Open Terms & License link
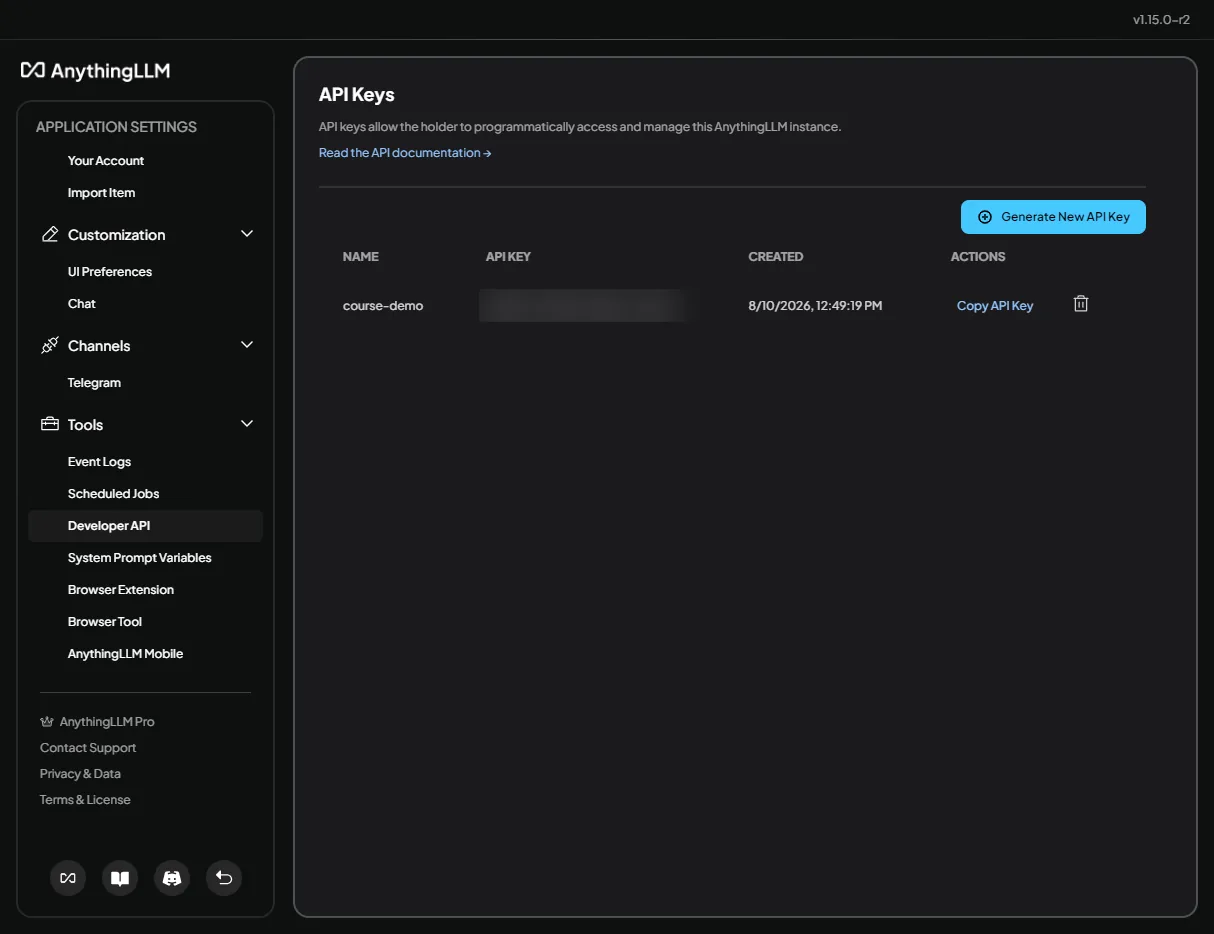This screenshot has width=1214, height=934. pos(85,799)
